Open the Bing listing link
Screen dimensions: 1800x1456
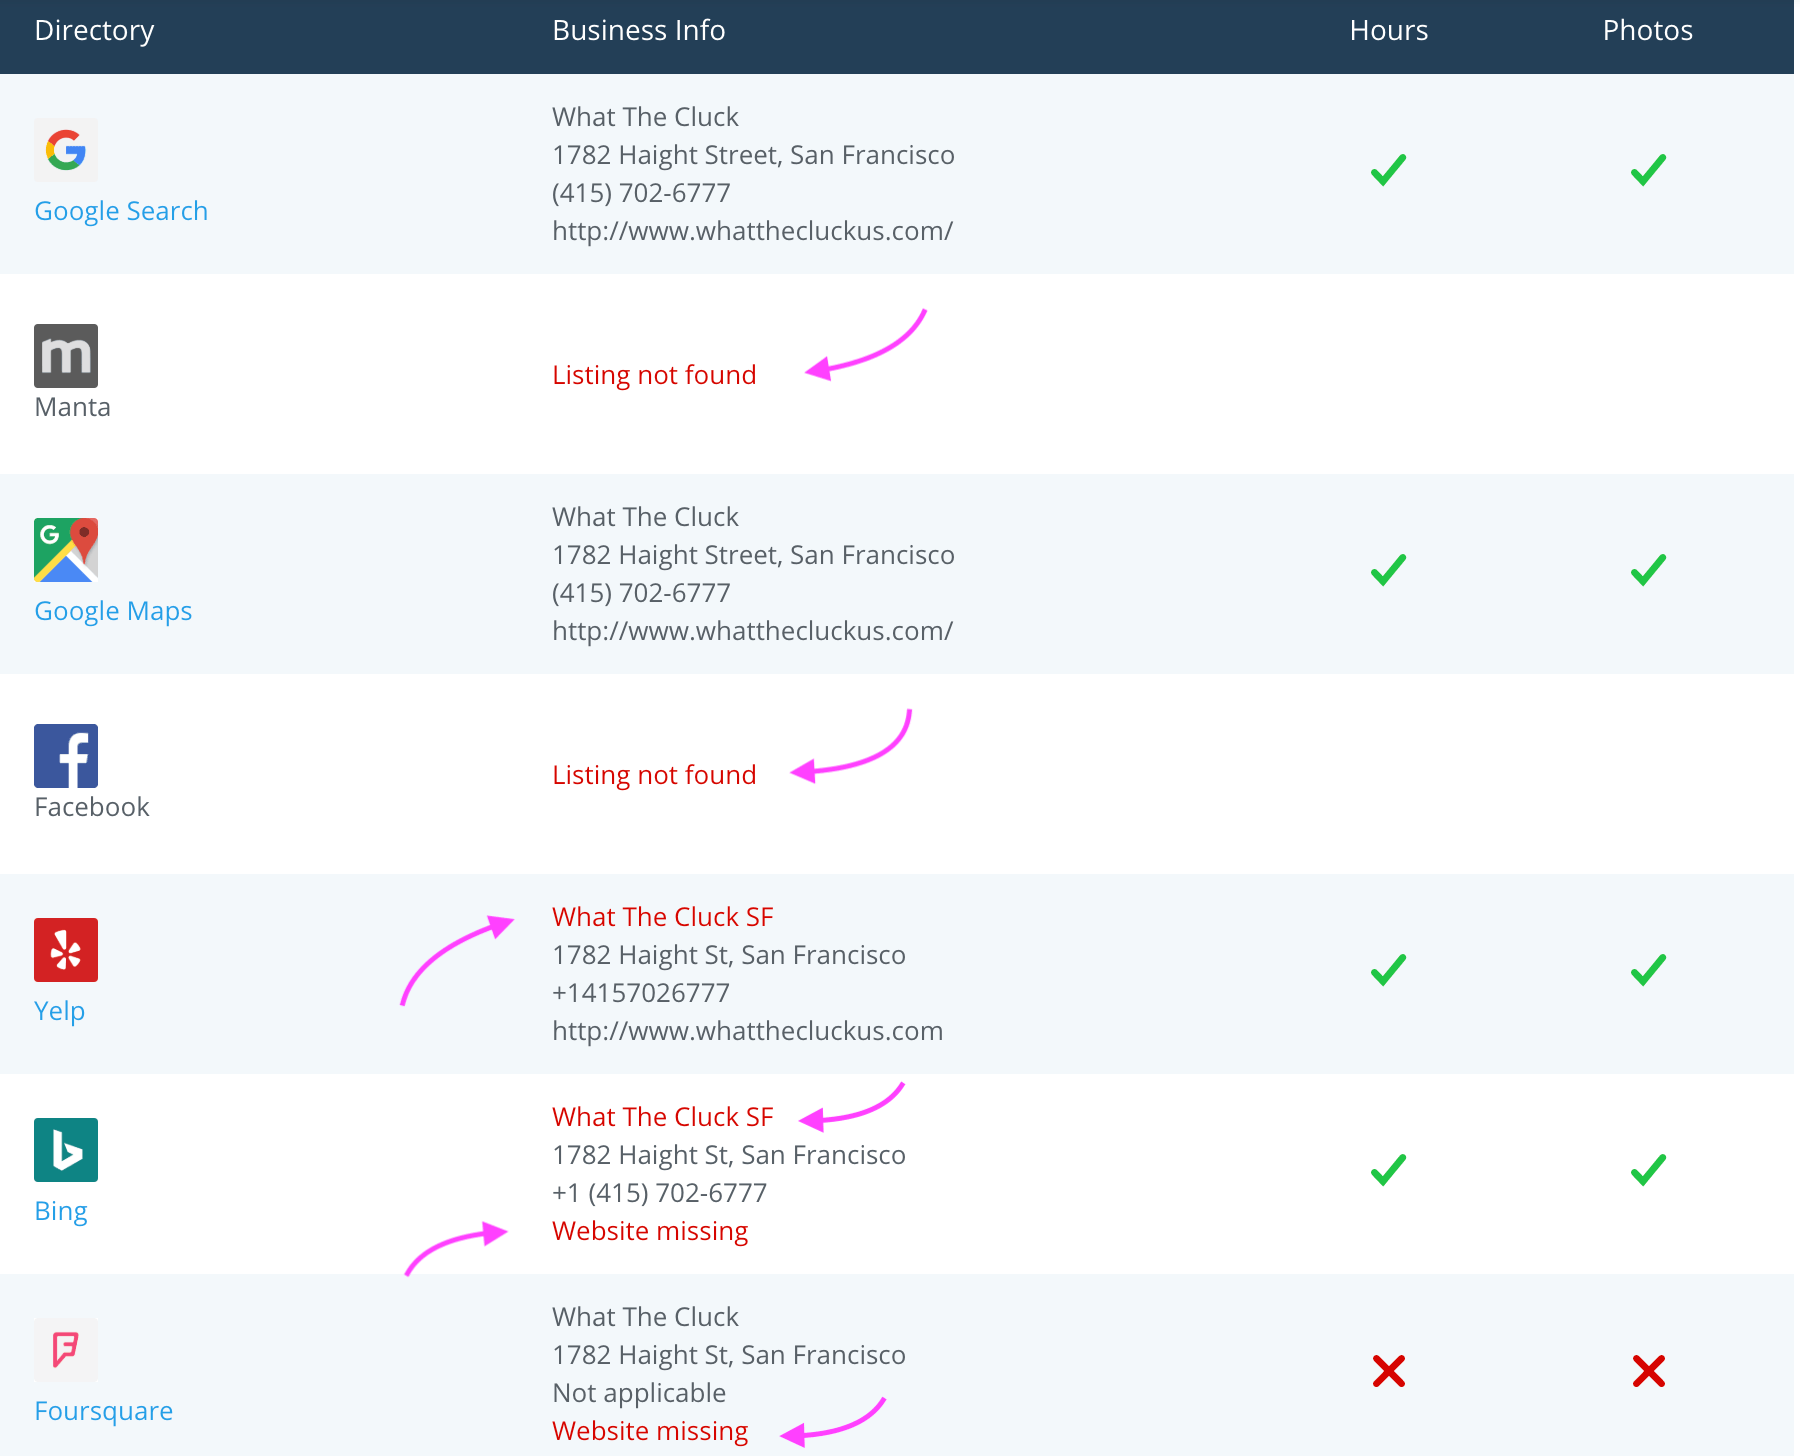61,1211
